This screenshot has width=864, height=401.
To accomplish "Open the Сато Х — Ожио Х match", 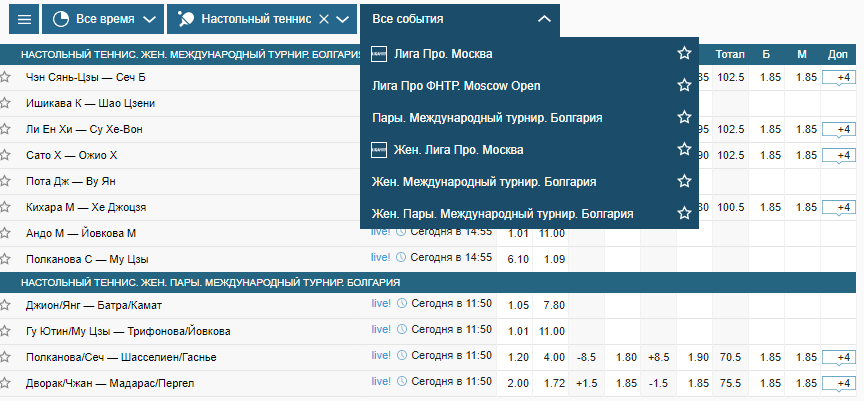I will (x=72, y=155).
